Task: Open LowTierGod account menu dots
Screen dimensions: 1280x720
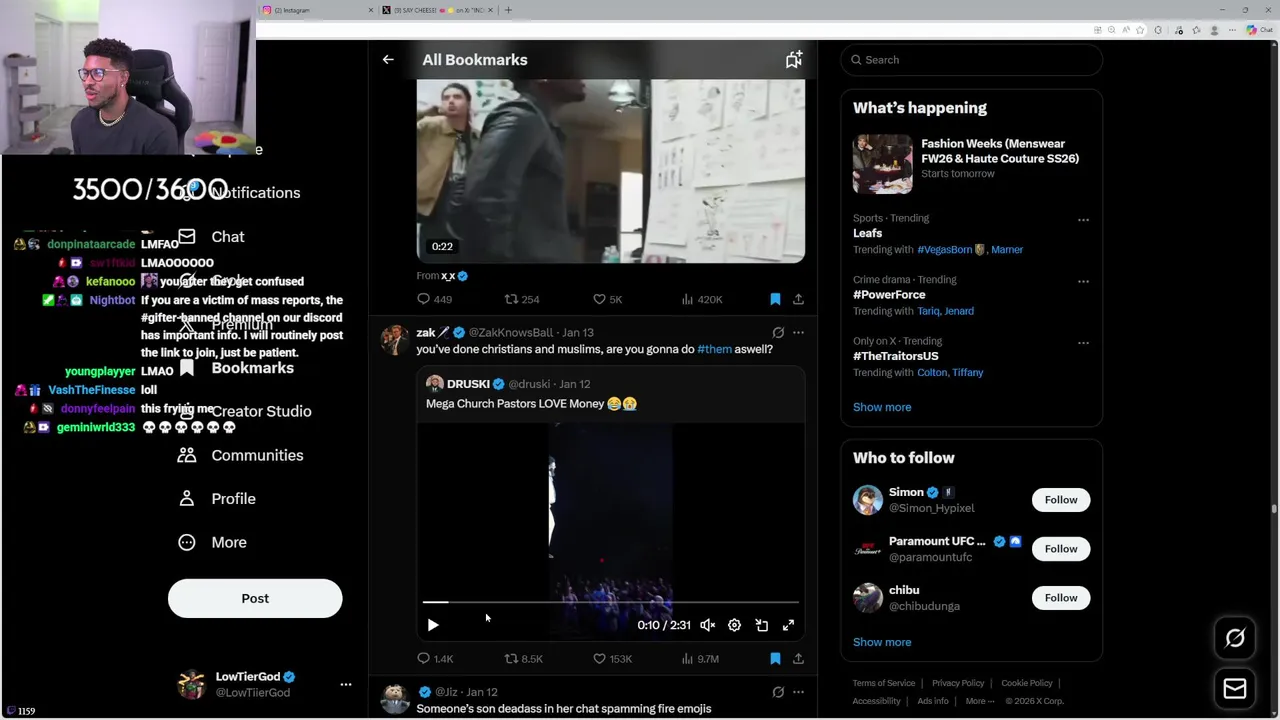Action: pyautogui.click(x=346, y=685)
